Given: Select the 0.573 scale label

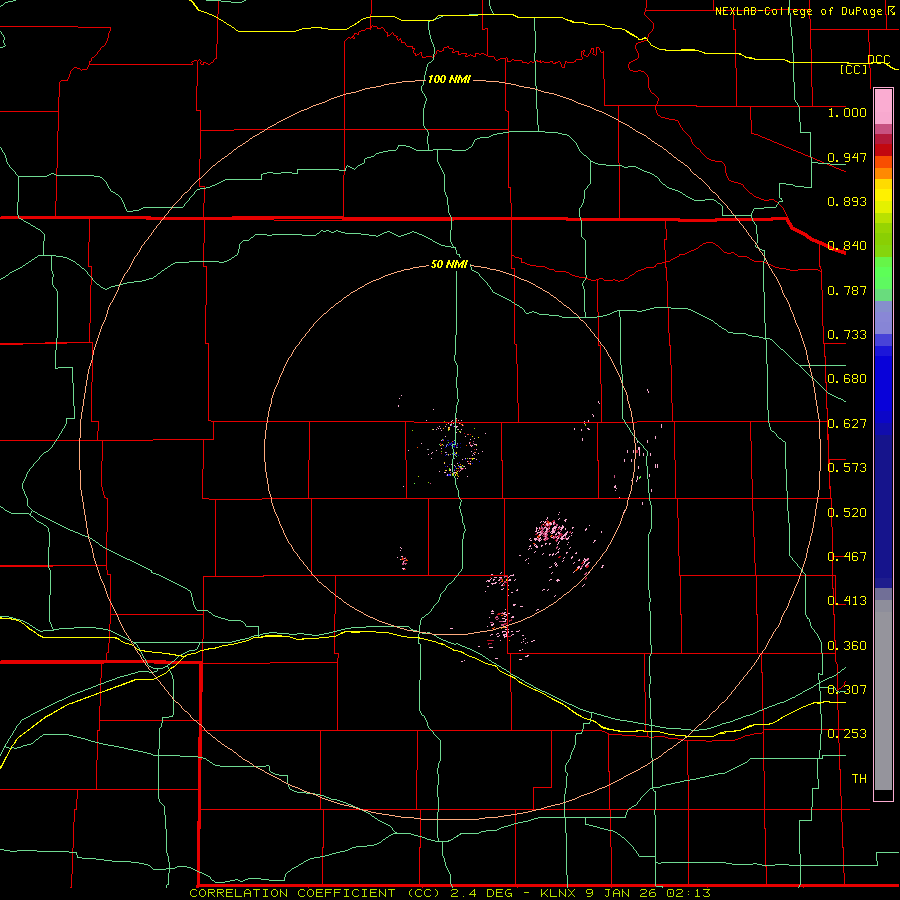Looking at the screenshot, I should [847, 468].
